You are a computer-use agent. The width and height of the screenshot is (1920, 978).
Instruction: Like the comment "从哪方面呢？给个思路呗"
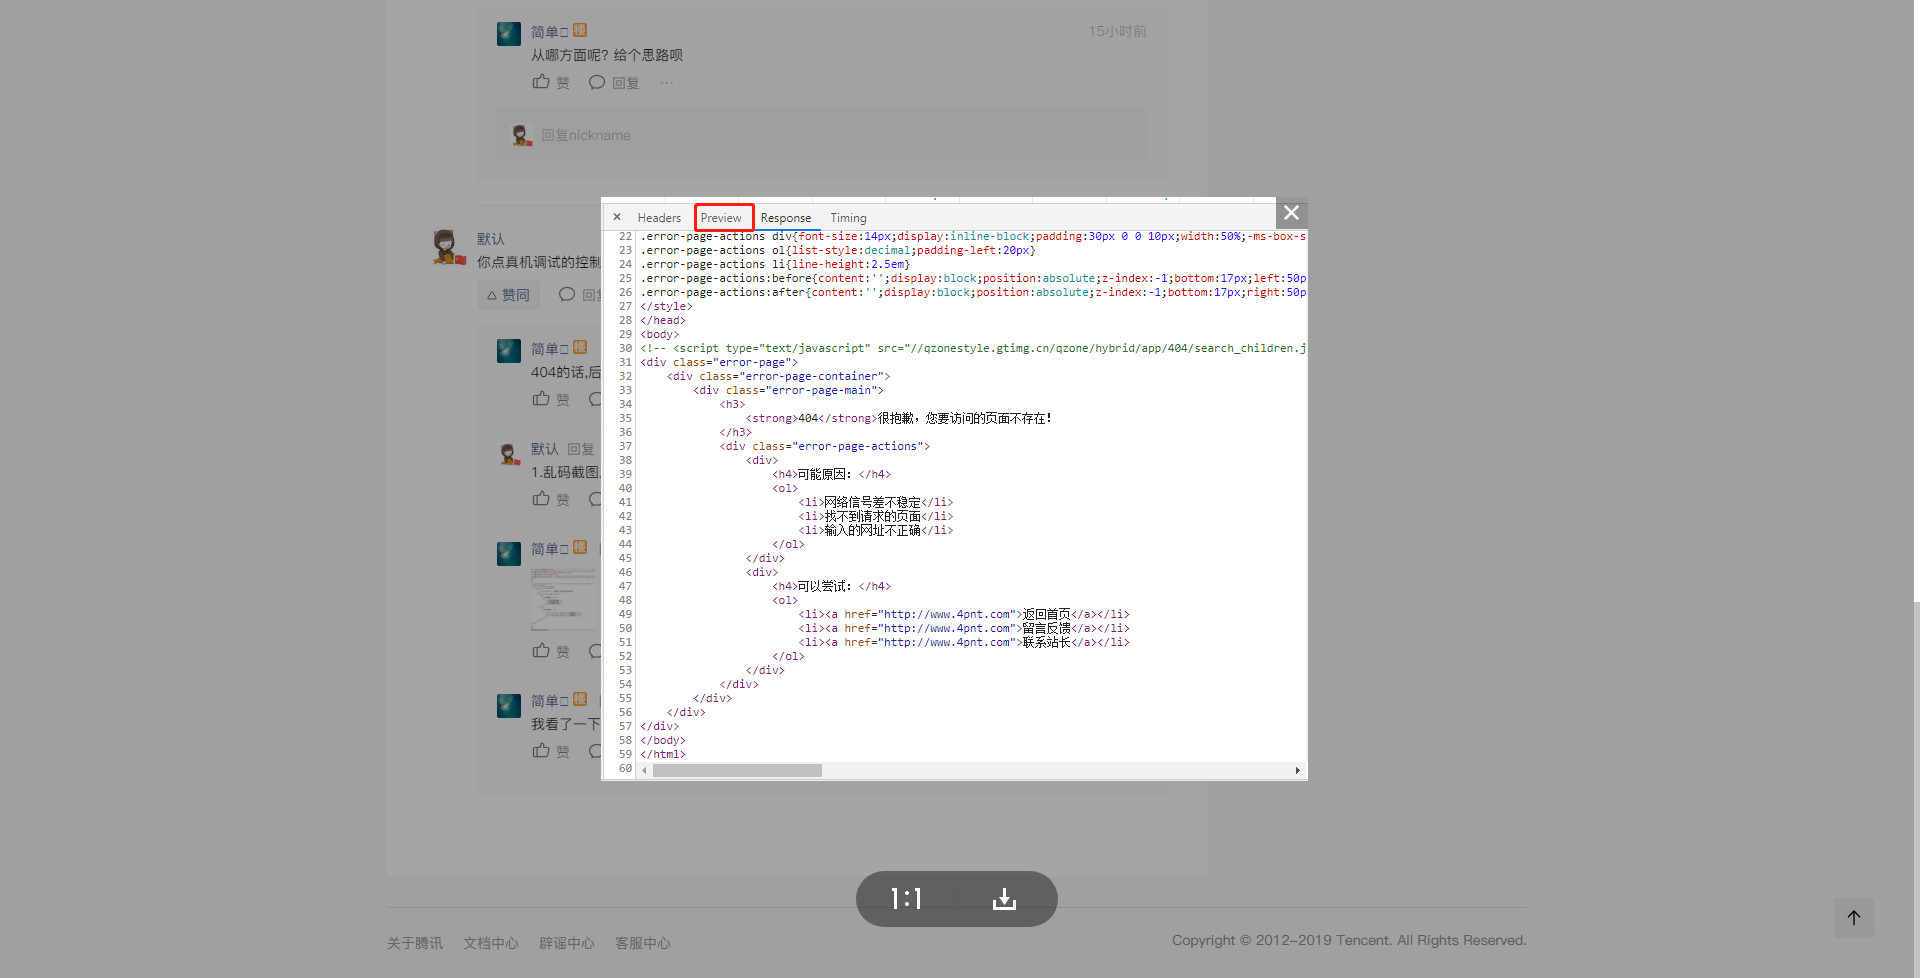click(550, 82)
